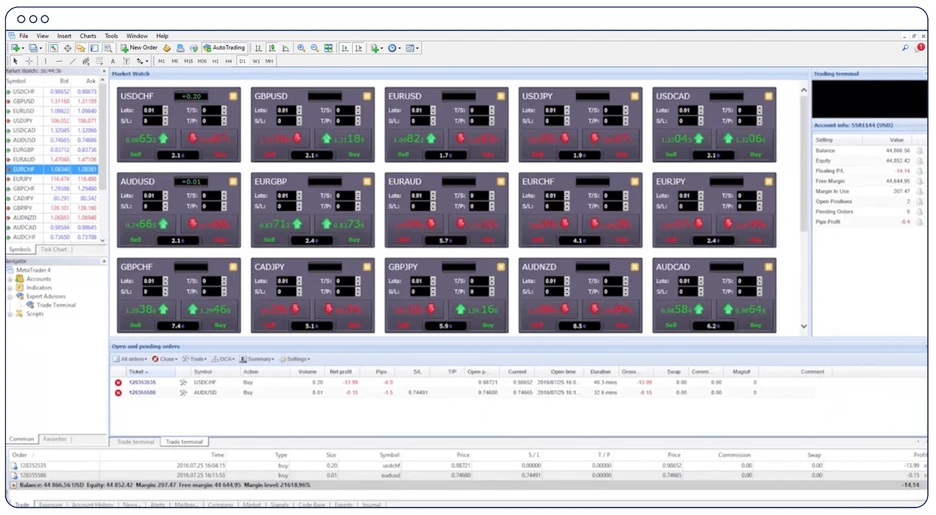Click the yellow settings icon on AUDCAD tile
This screenshot has height=515, width=936.
pos(768,267)
